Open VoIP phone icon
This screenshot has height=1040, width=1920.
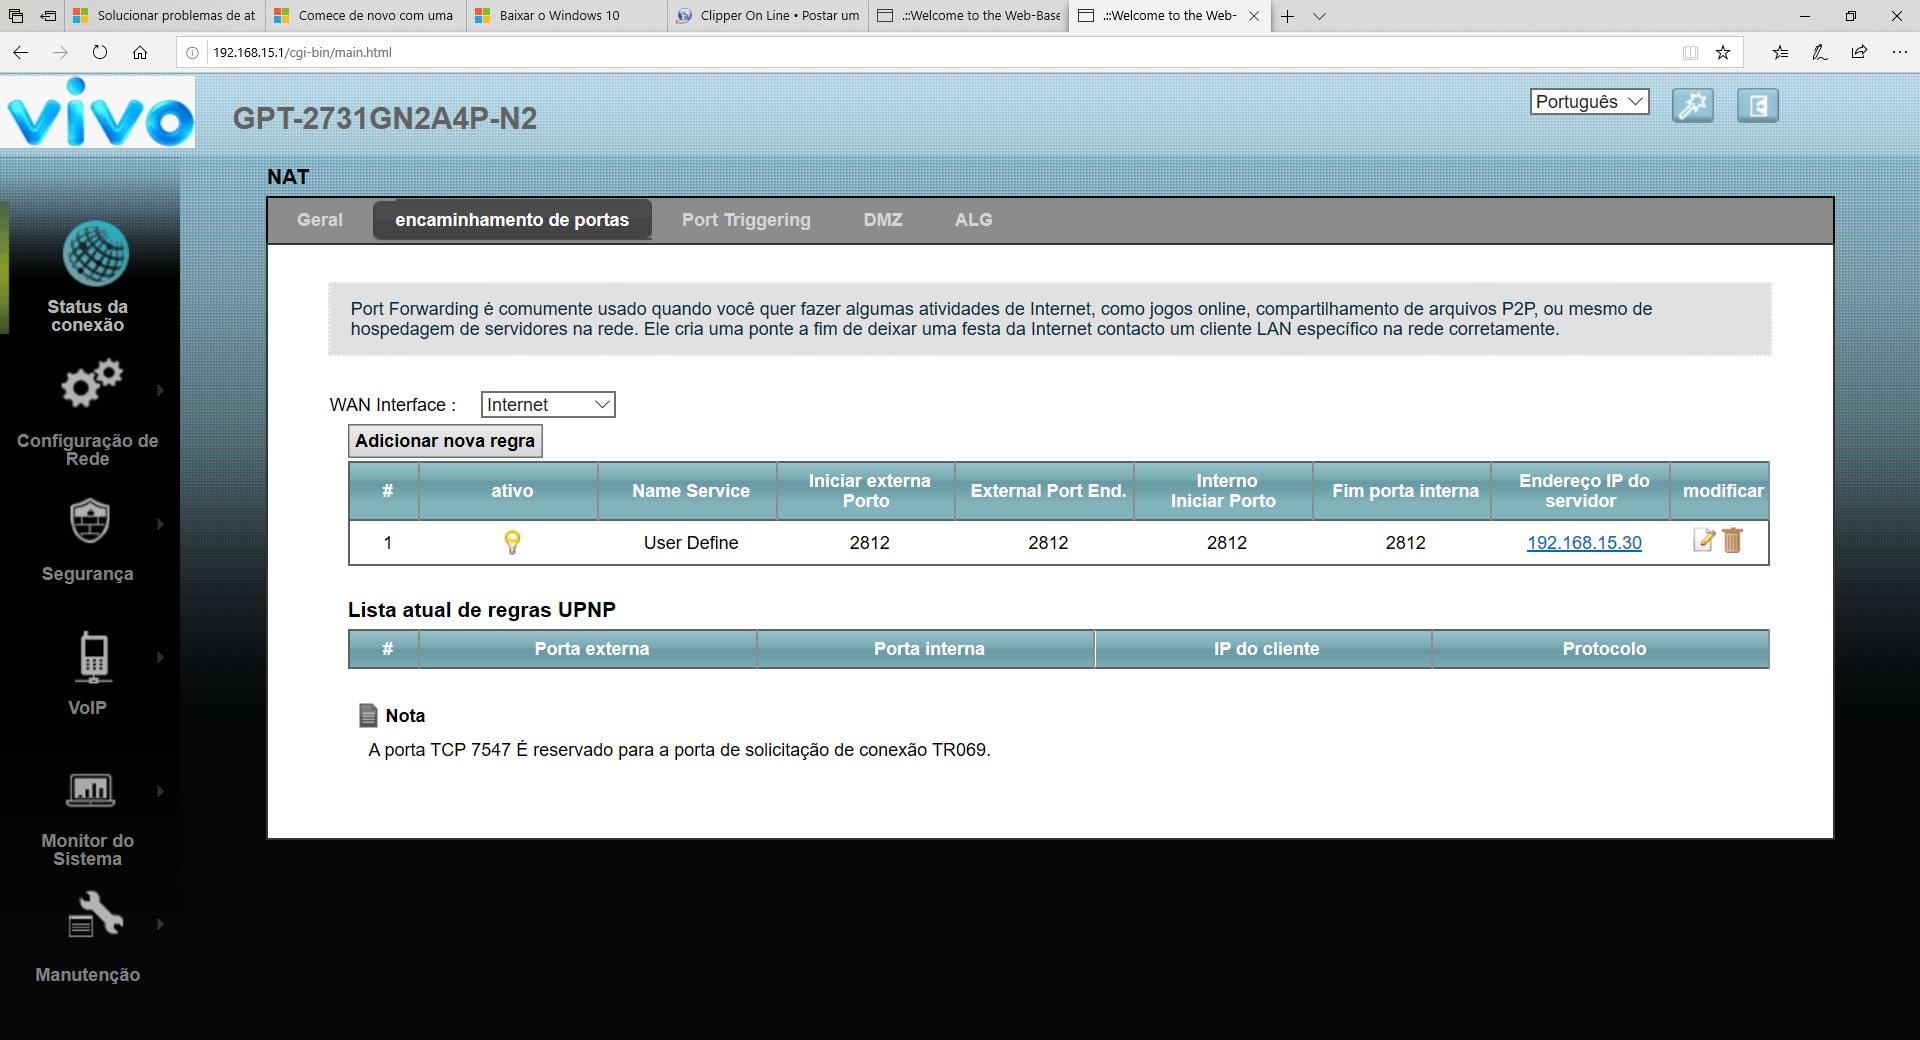[94, 656]
